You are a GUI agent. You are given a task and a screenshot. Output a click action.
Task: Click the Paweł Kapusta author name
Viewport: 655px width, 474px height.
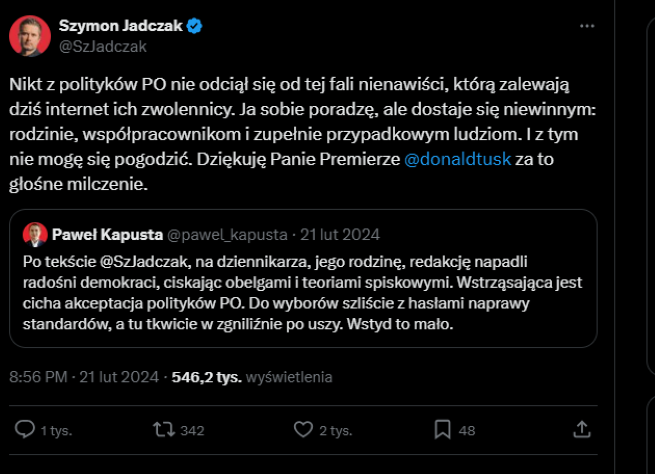pyautogui.click(x=107, y=235)
